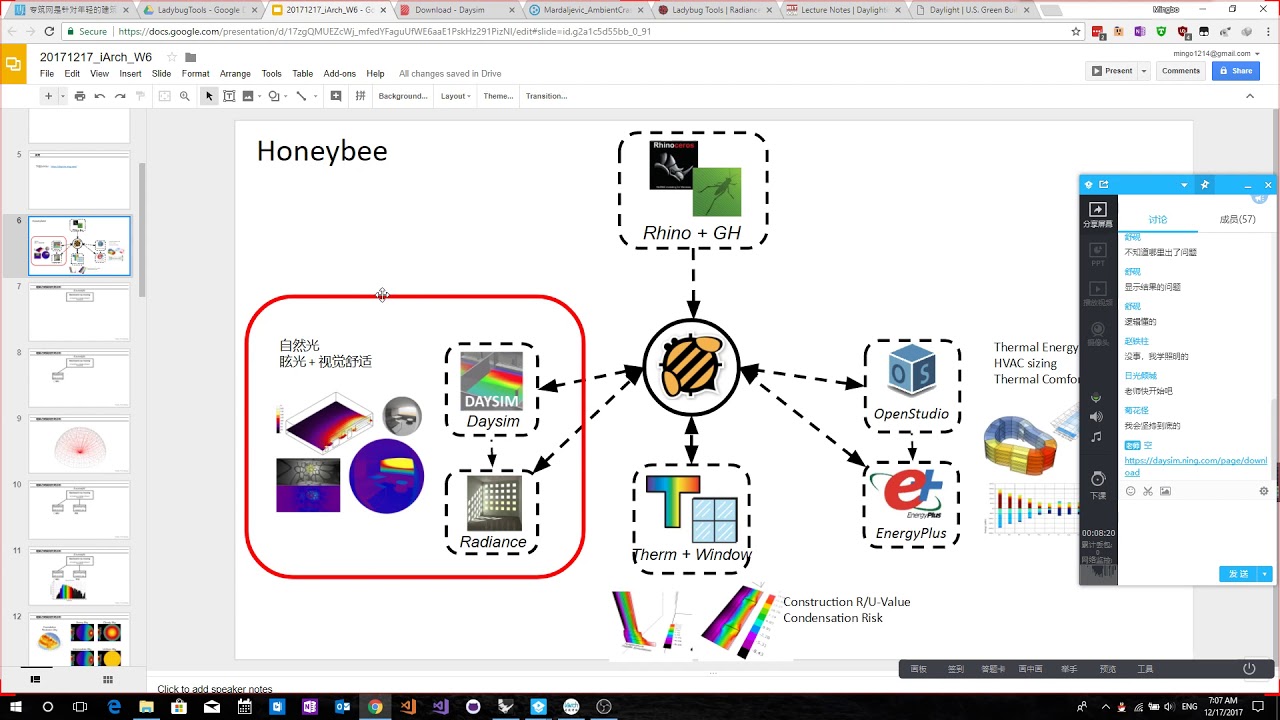Image resolution: width=1280 pixels, height=720 pixels.
Task: Move presentation using the folder icon
Action: (191, 57)
